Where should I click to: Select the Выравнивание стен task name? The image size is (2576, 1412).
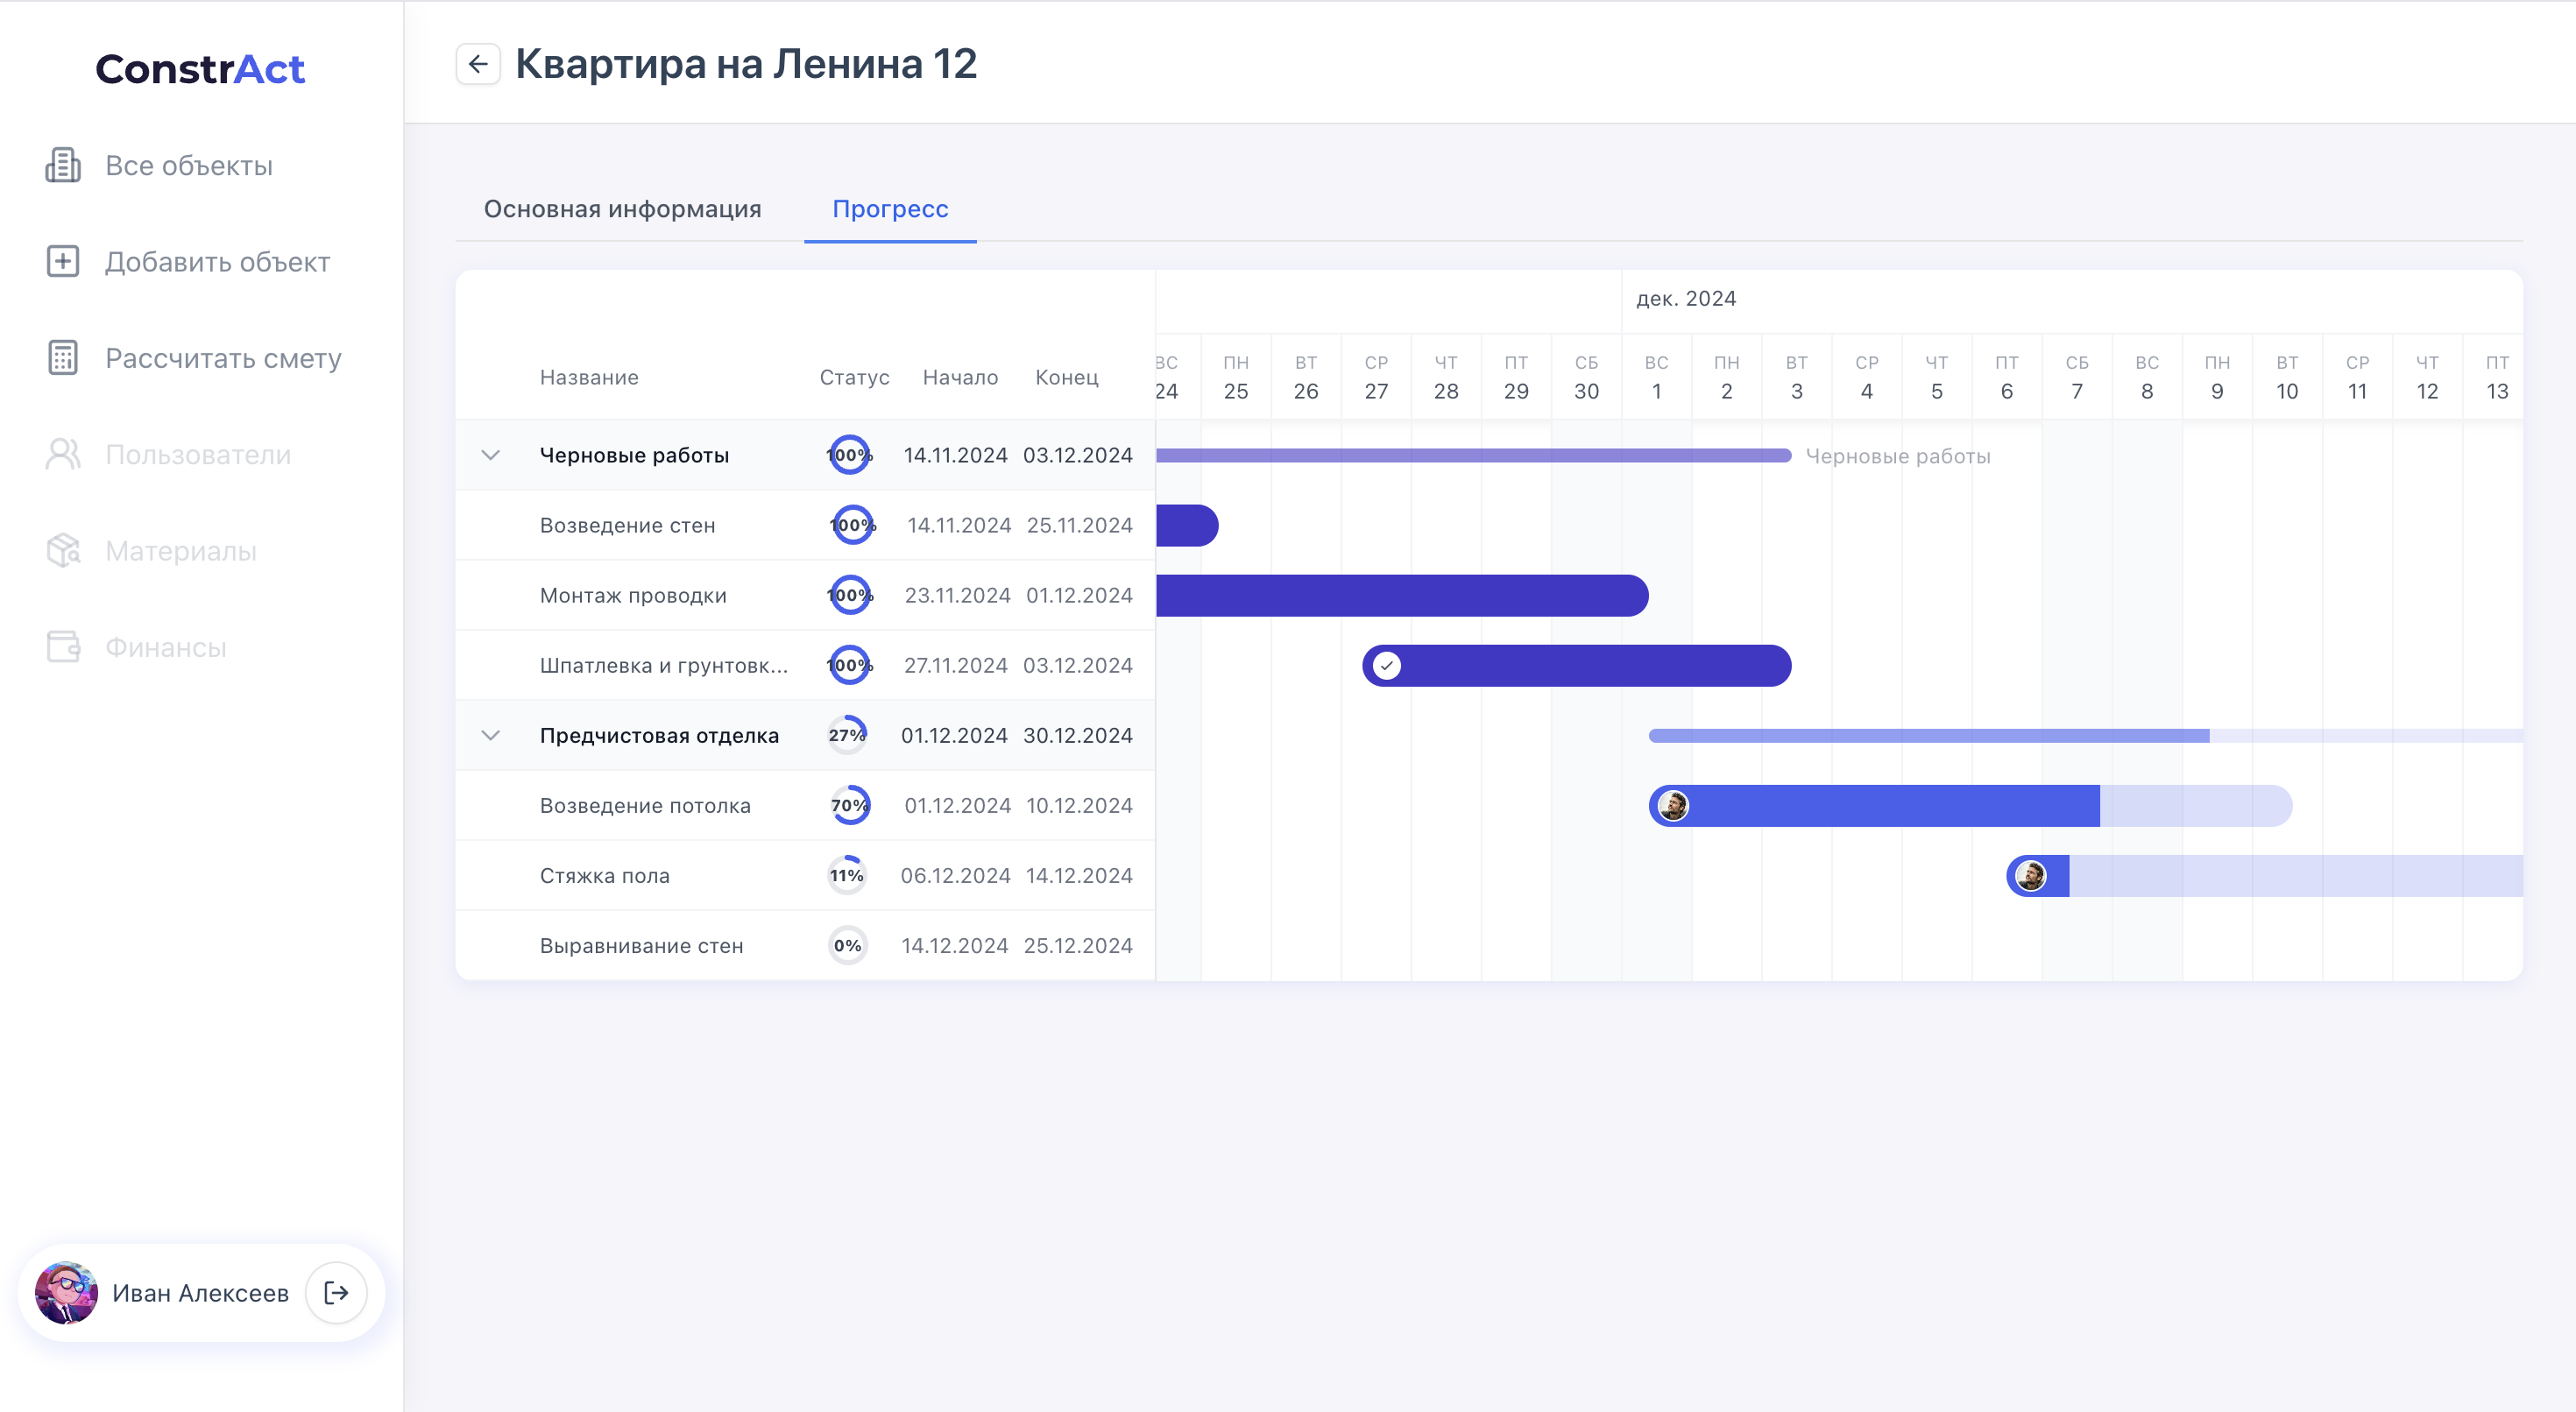(641, 945)
